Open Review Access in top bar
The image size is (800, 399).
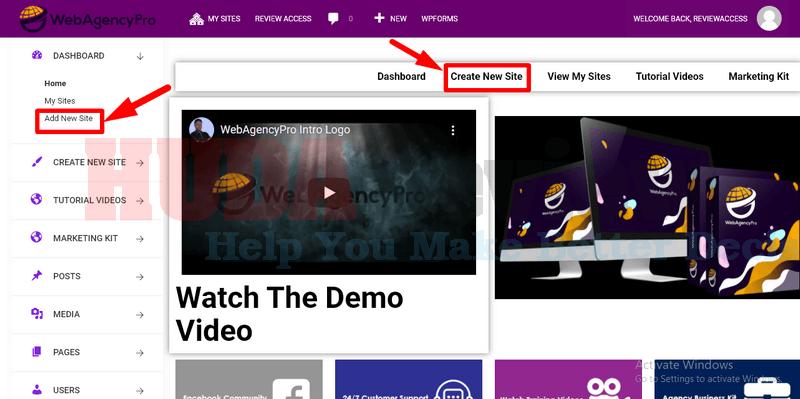pyautogui.click(x=283, y=19)
